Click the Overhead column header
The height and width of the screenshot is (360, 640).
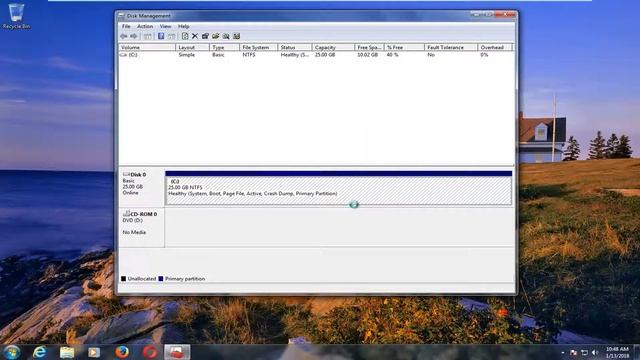495,47
